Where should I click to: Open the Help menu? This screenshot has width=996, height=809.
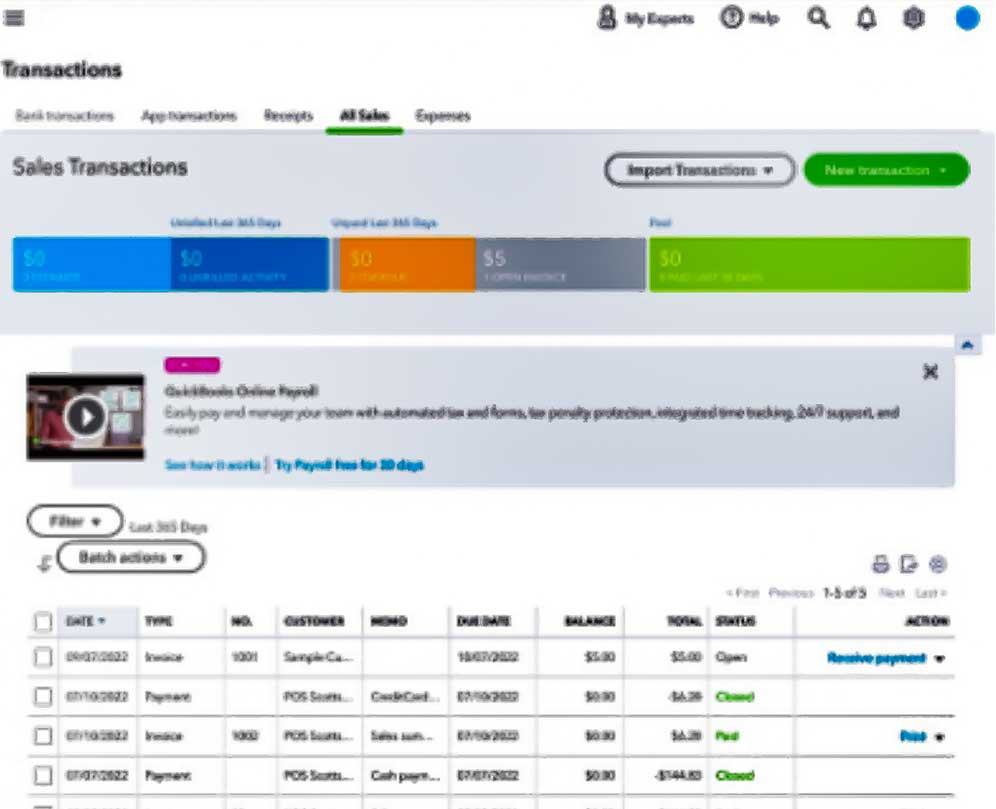click(x=750, y=18)
